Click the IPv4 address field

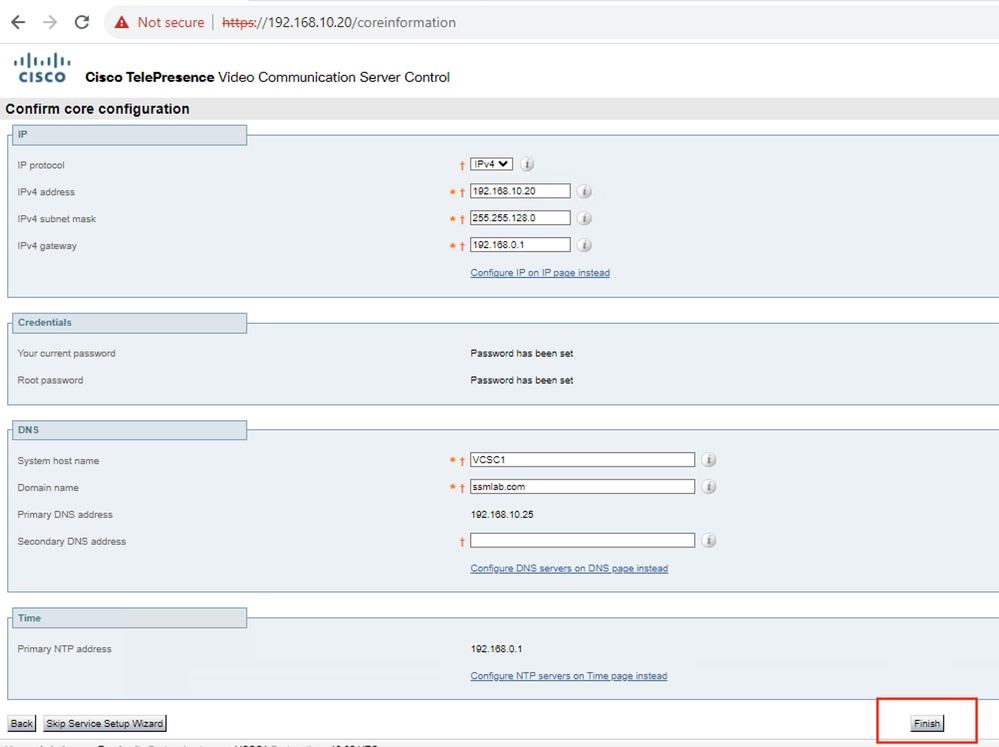(x=520, y=191)
